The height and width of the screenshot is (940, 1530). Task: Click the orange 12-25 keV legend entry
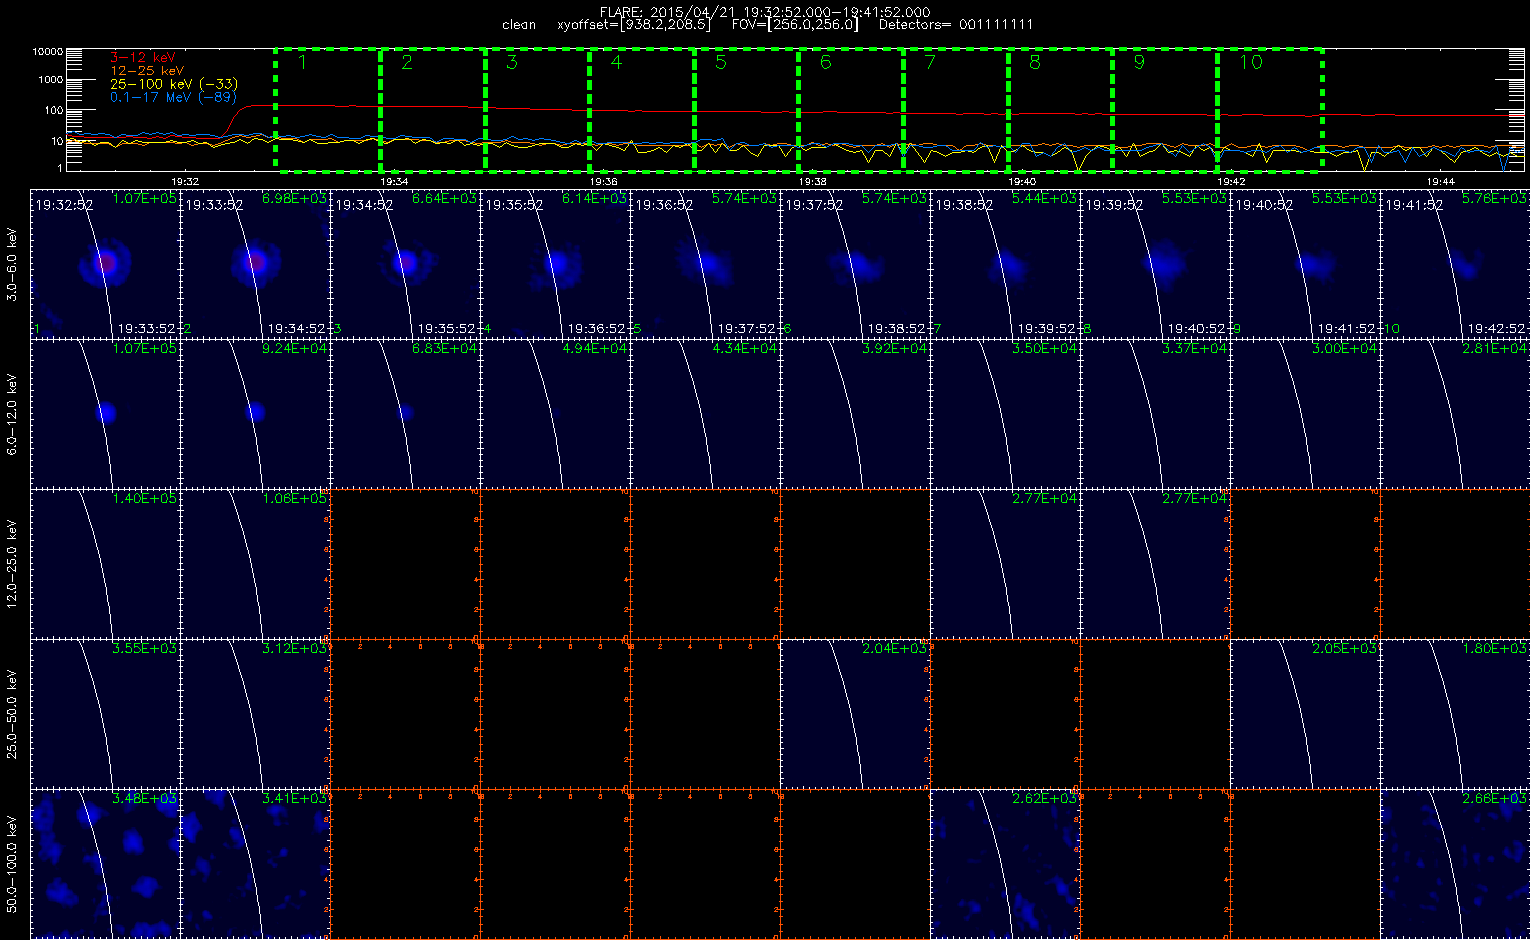(x=147, y=71)
